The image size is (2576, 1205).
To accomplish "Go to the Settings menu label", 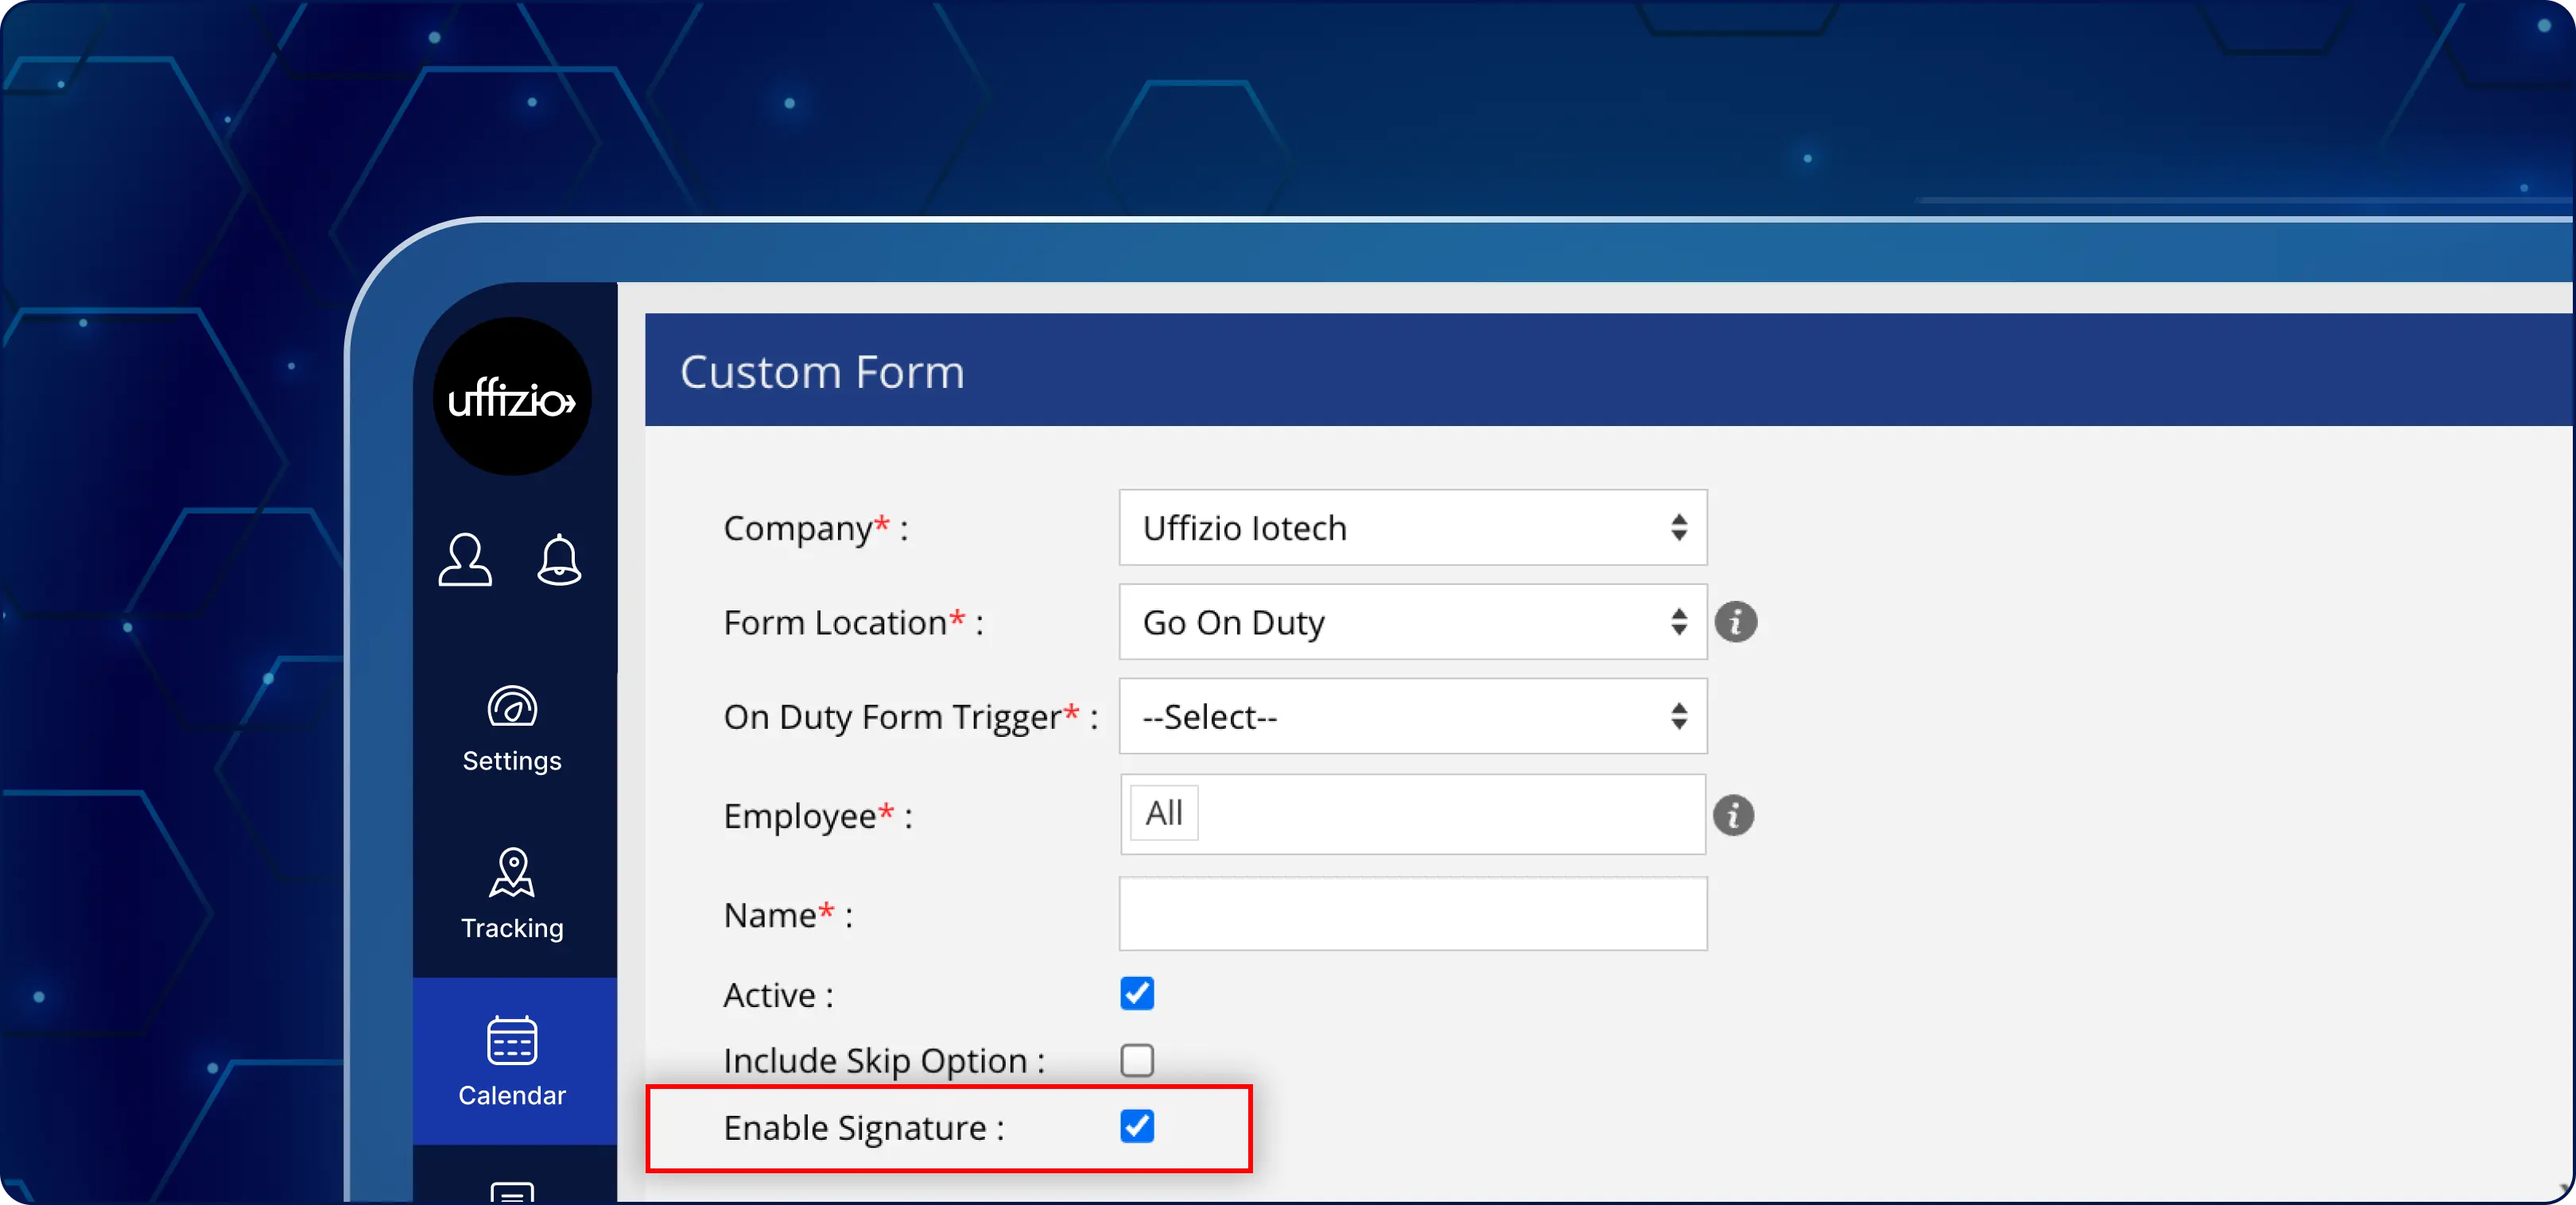I will (x=512, y=761).
